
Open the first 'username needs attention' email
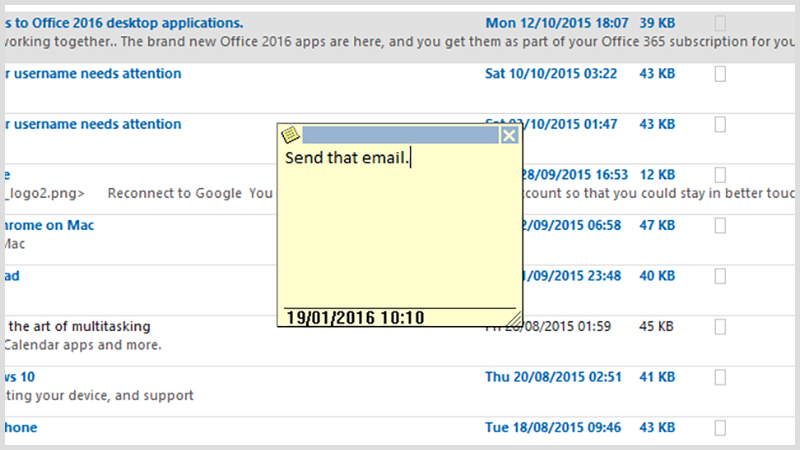[93, 73]
